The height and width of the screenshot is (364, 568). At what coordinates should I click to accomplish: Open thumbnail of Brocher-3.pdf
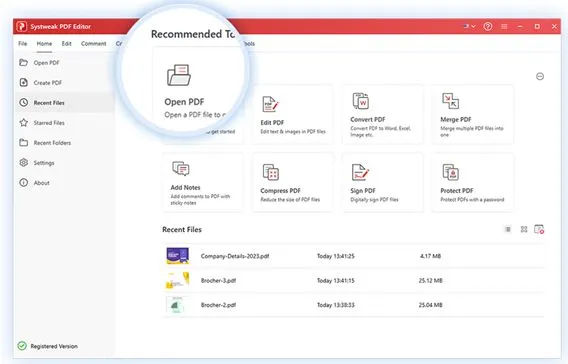pyautogui.click(x=178, y=280)
